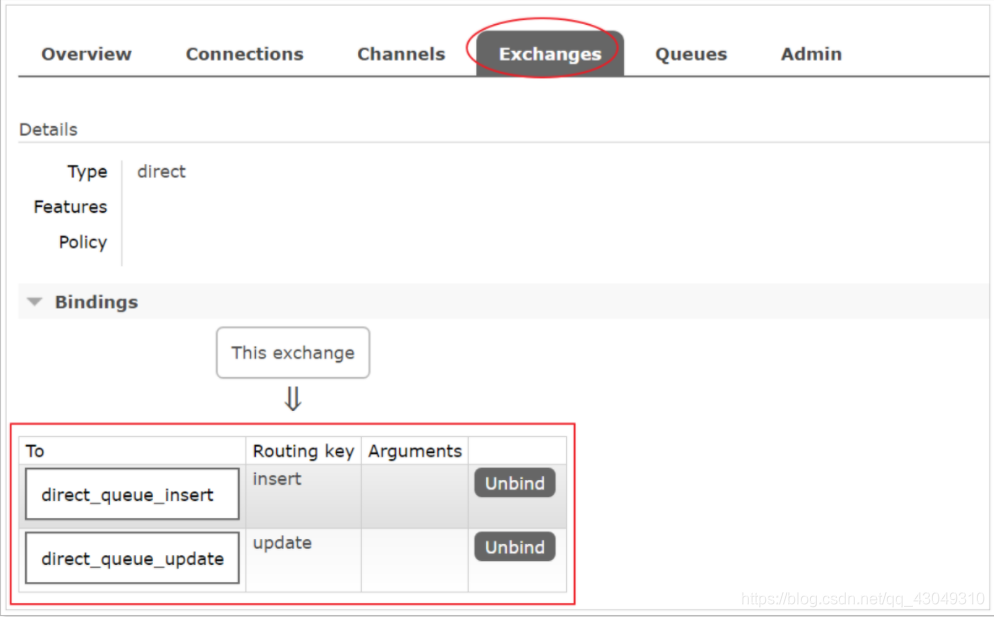Go to the Channels tab
The image size is (994, 617).
[401, 55]
